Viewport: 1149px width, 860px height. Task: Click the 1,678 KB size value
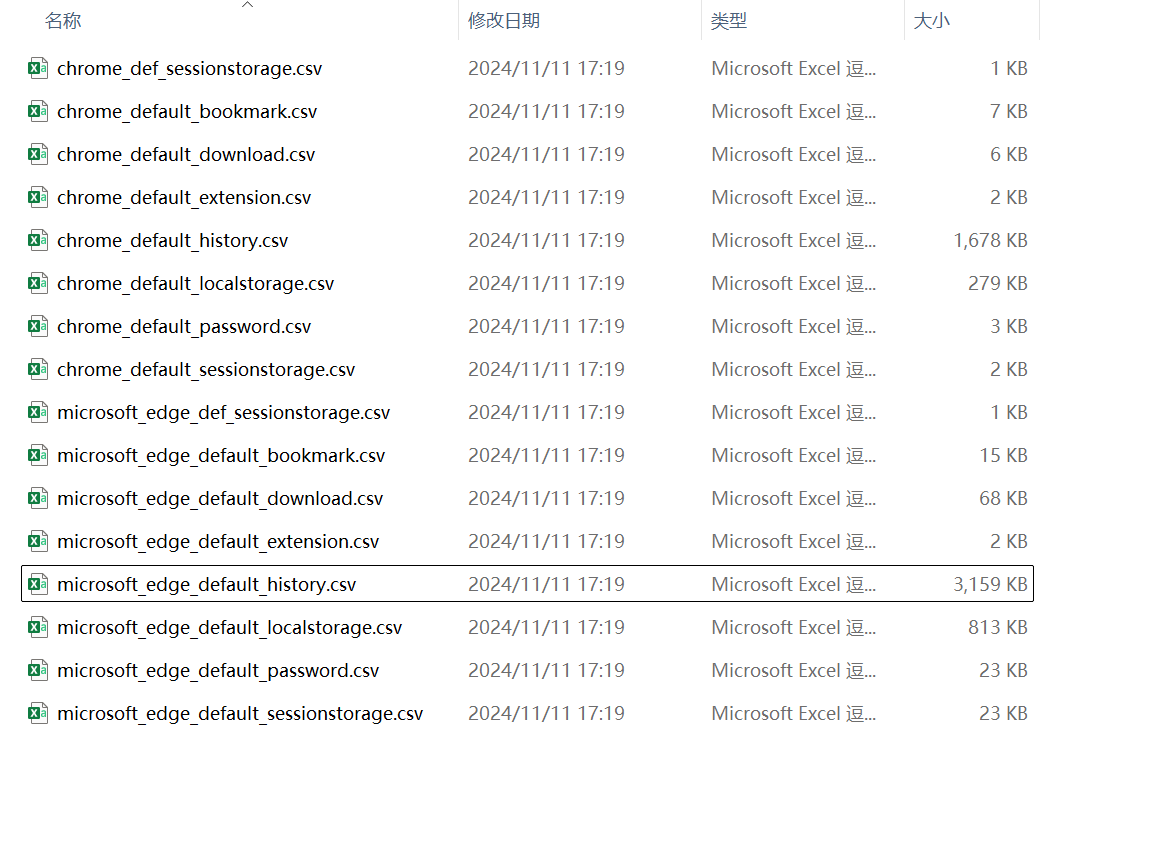pos(990,240)
